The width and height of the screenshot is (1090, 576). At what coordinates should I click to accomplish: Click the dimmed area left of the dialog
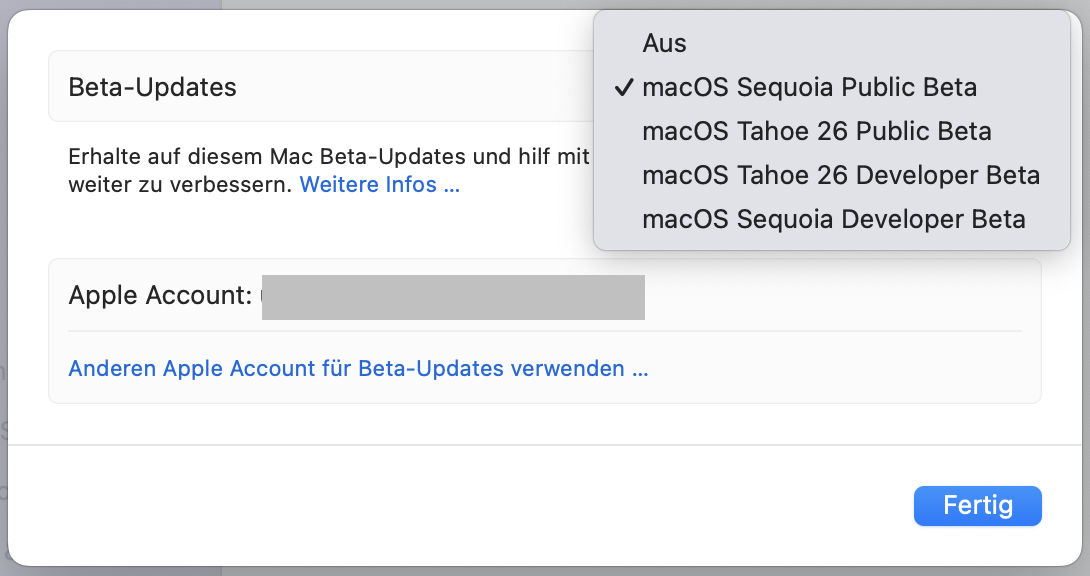[x=3, y=300]
